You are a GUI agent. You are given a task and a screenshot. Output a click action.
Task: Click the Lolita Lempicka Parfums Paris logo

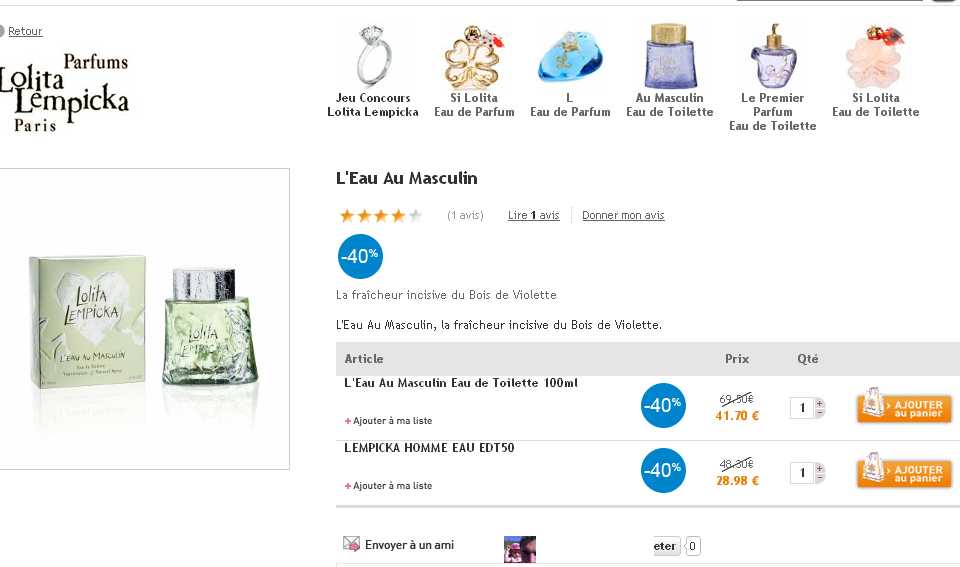(x=66, y=92)
